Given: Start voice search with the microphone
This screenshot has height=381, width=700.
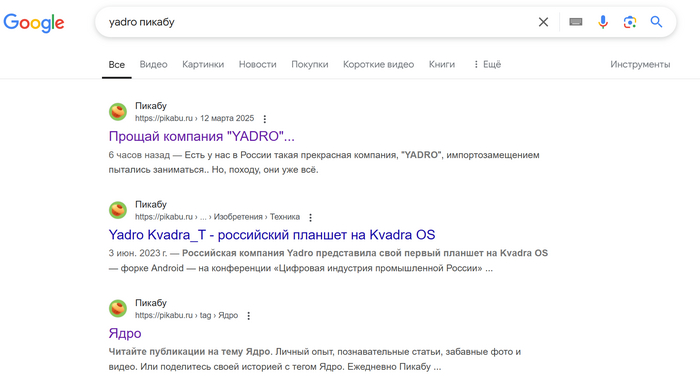Looking at the screenshot, I should (x=603, y=22).
